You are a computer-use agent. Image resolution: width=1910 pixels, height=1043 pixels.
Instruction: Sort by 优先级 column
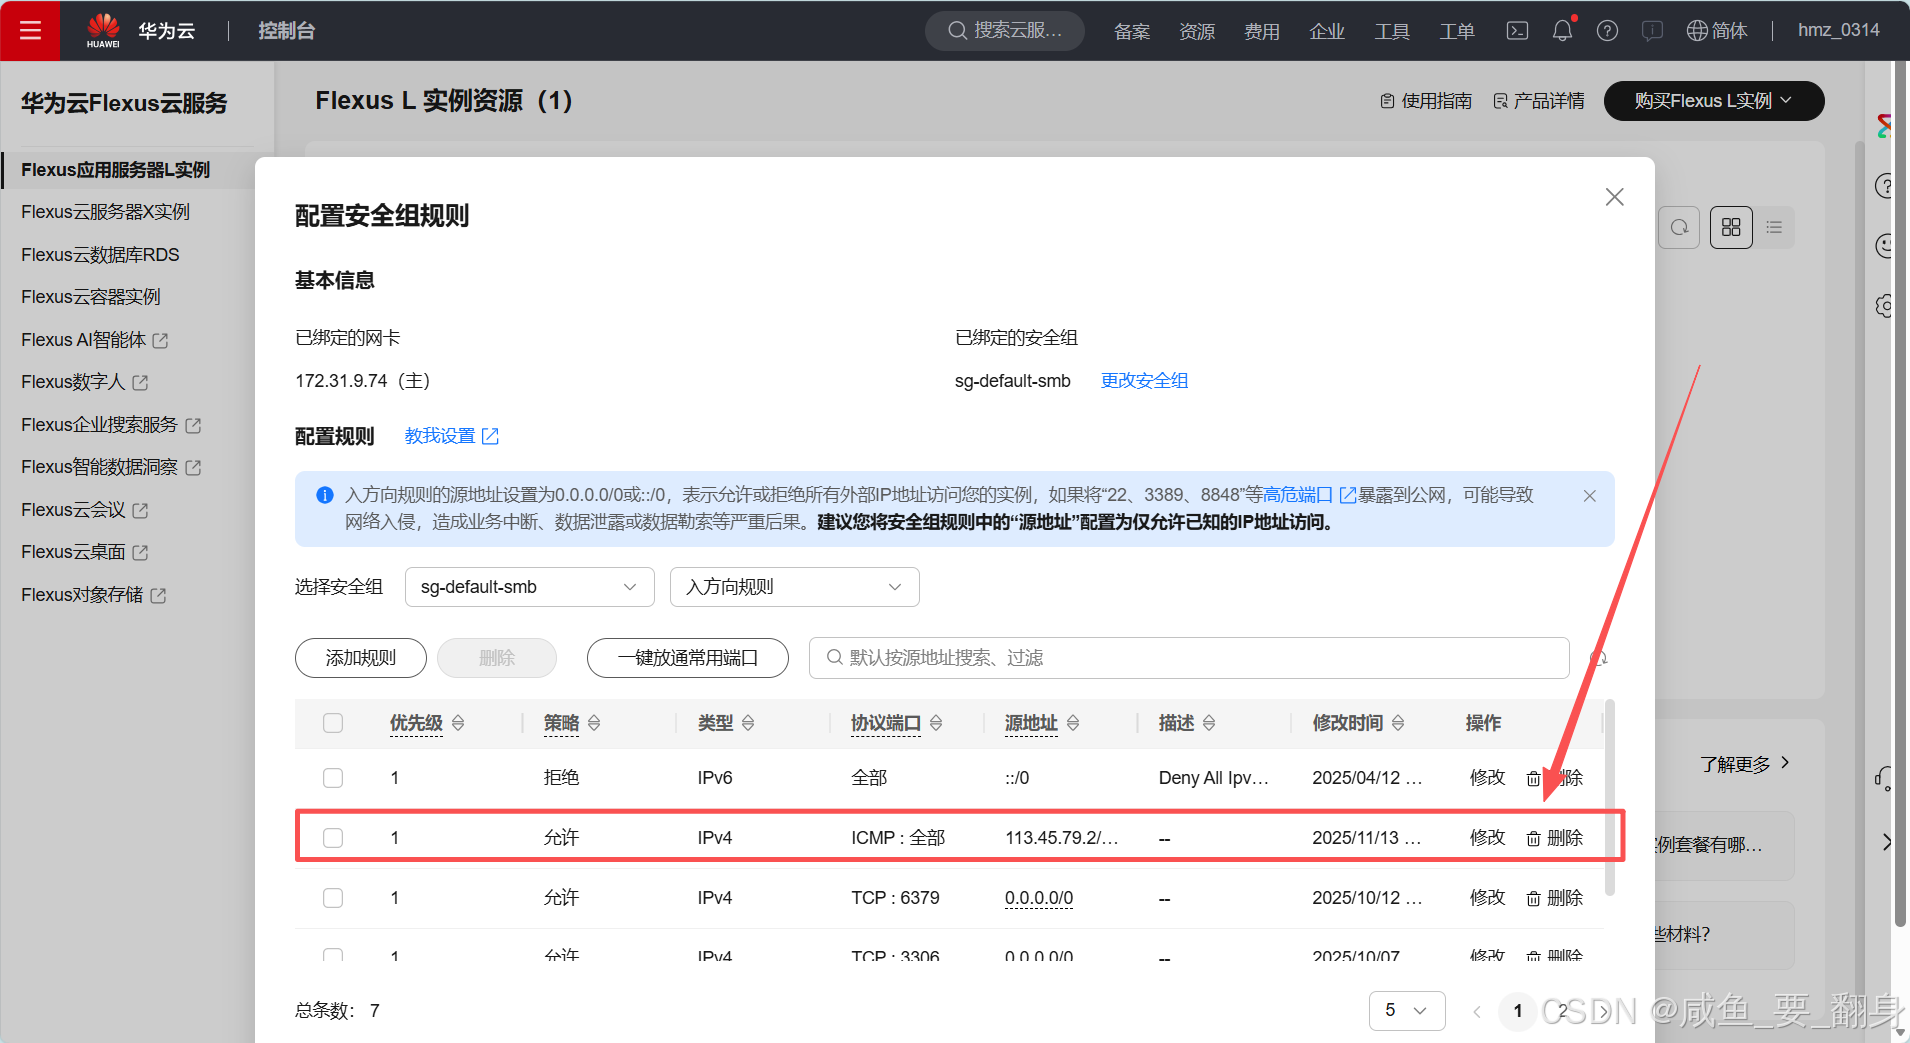click(458, 723)
